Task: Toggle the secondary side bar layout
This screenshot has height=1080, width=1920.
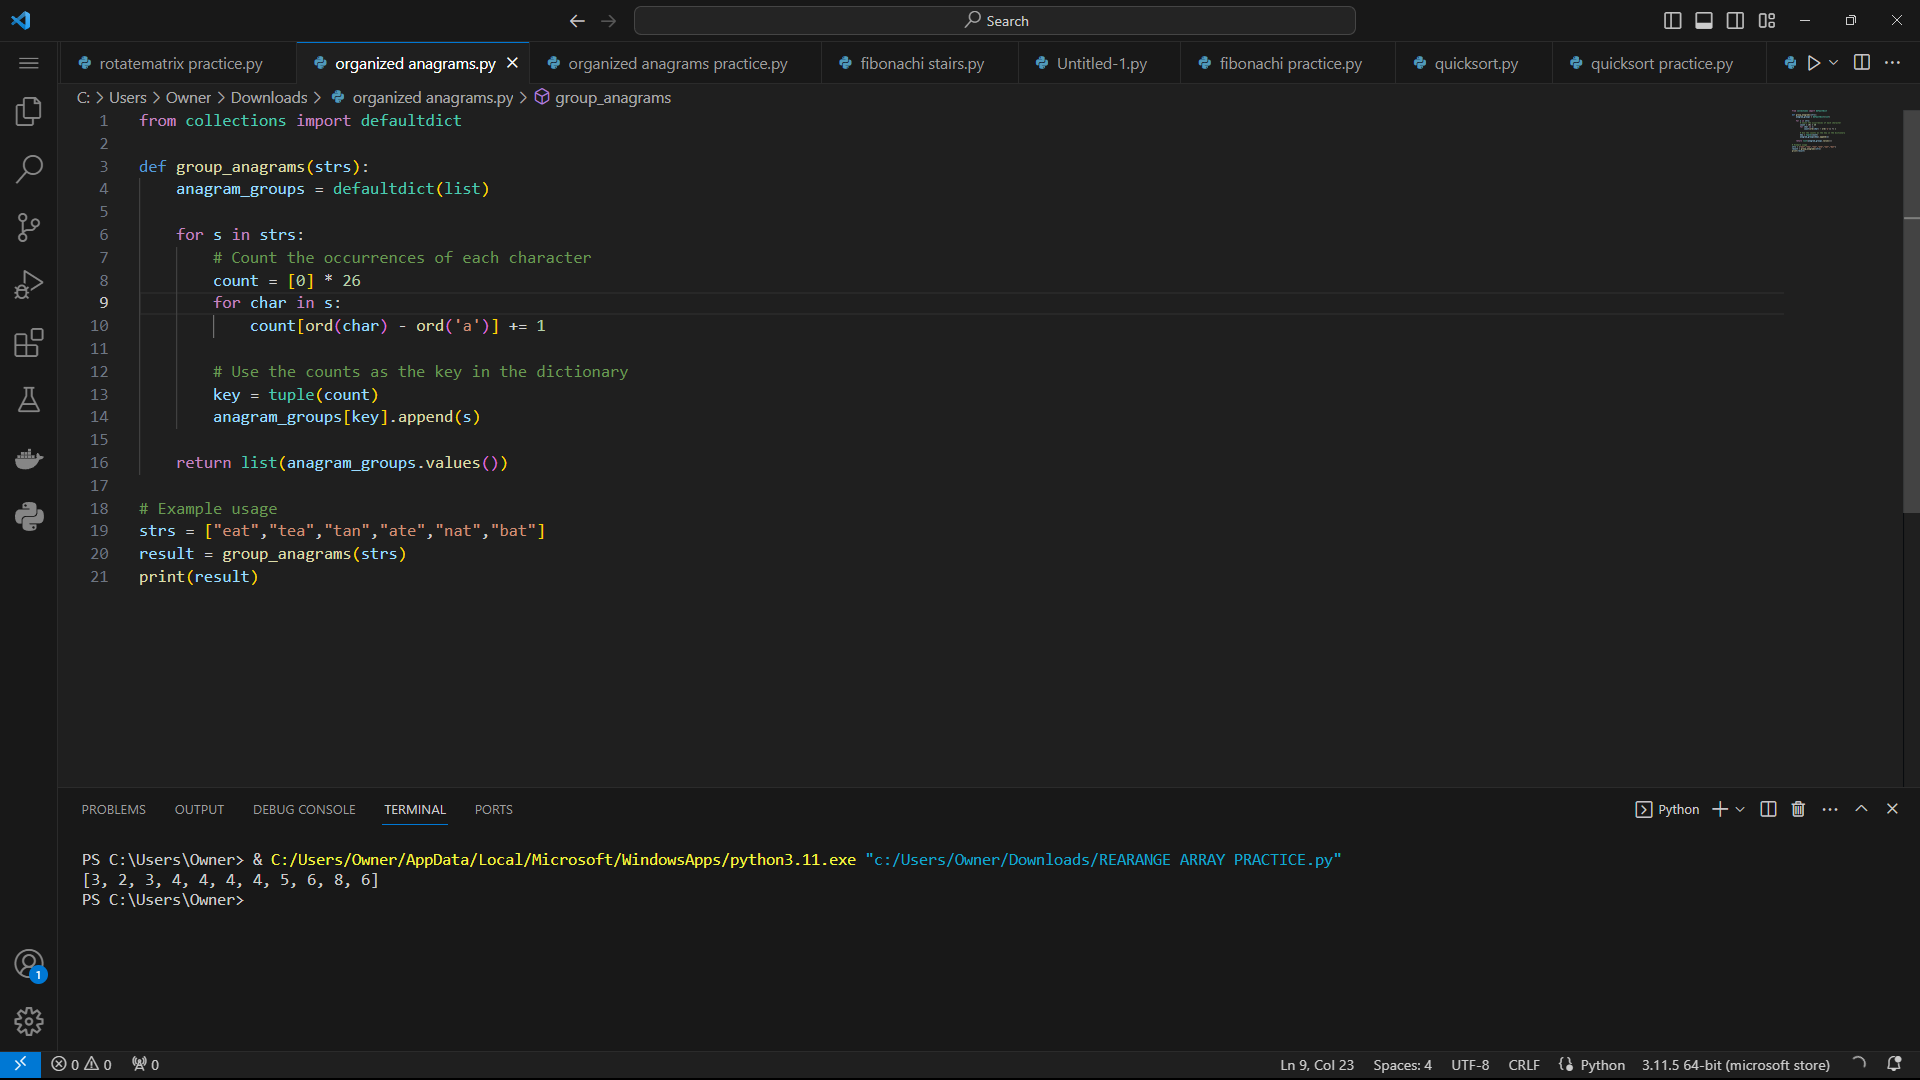Action: point(1736,20)
